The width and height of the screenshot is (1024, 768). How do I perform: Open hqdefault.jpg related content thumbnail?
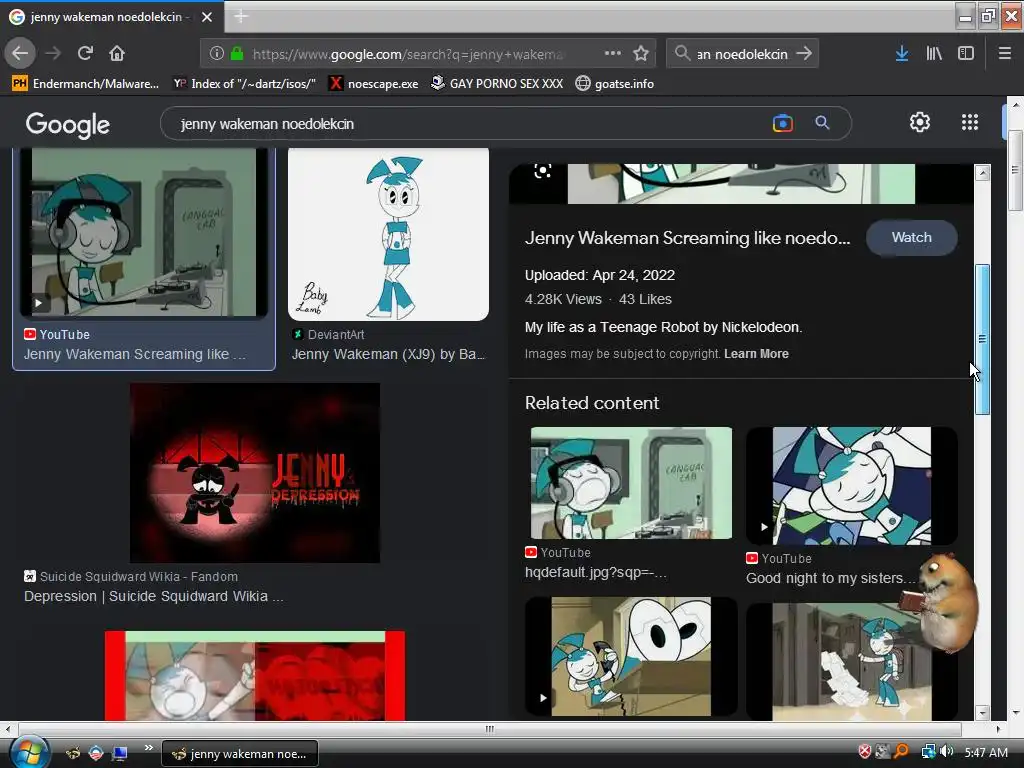coord(631,483)
